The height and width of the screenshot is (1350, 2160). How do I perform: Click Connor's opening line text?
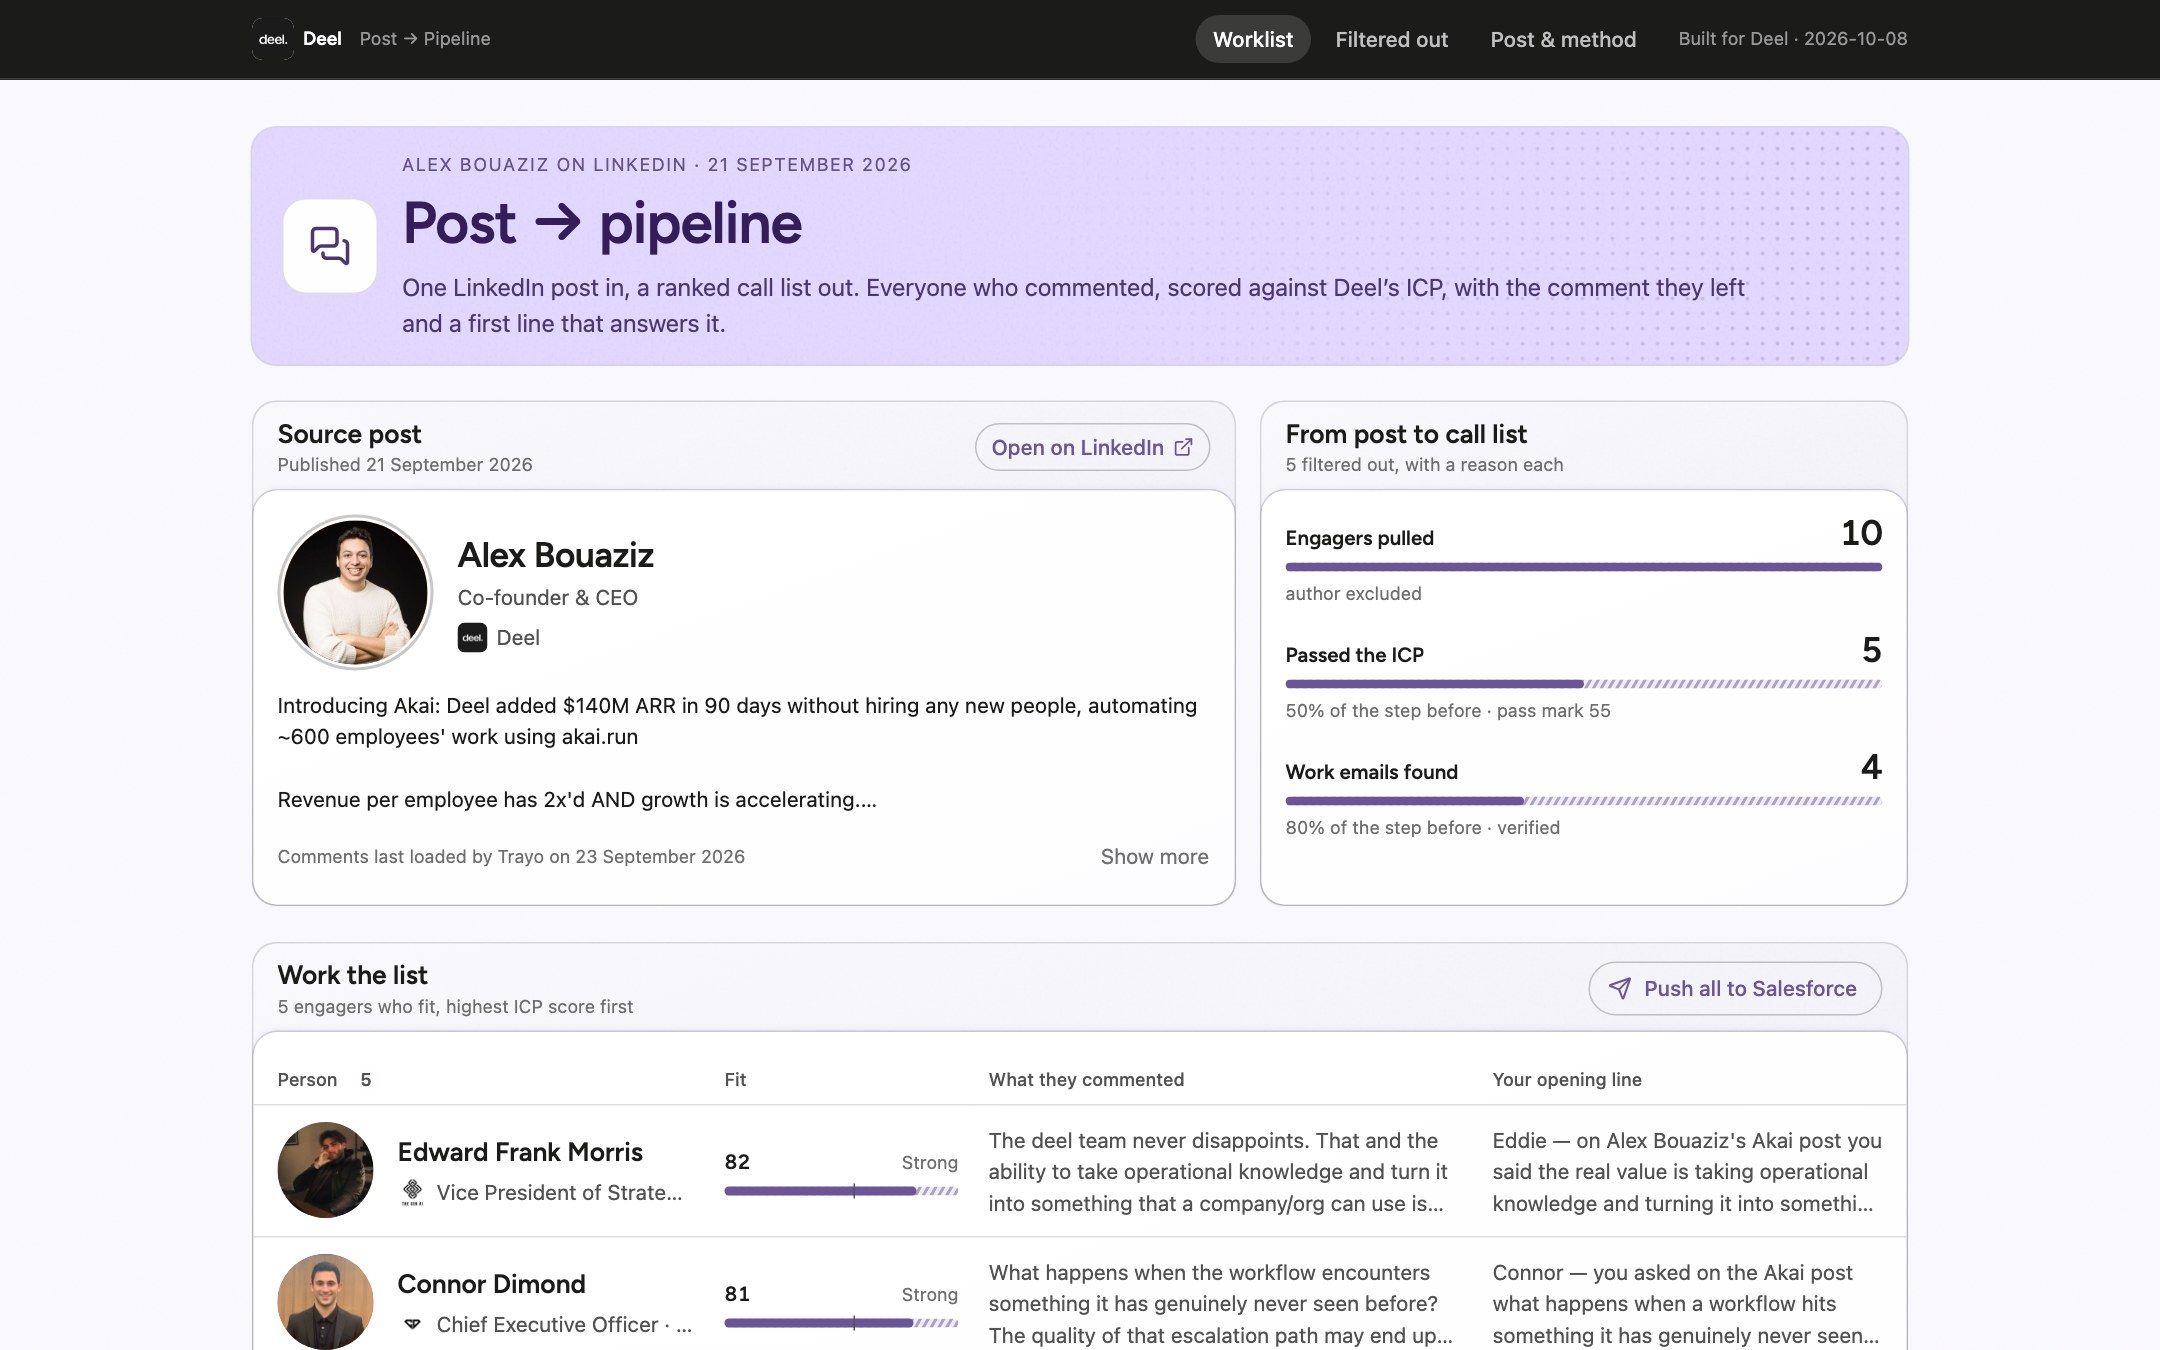coord(1686,1304)
